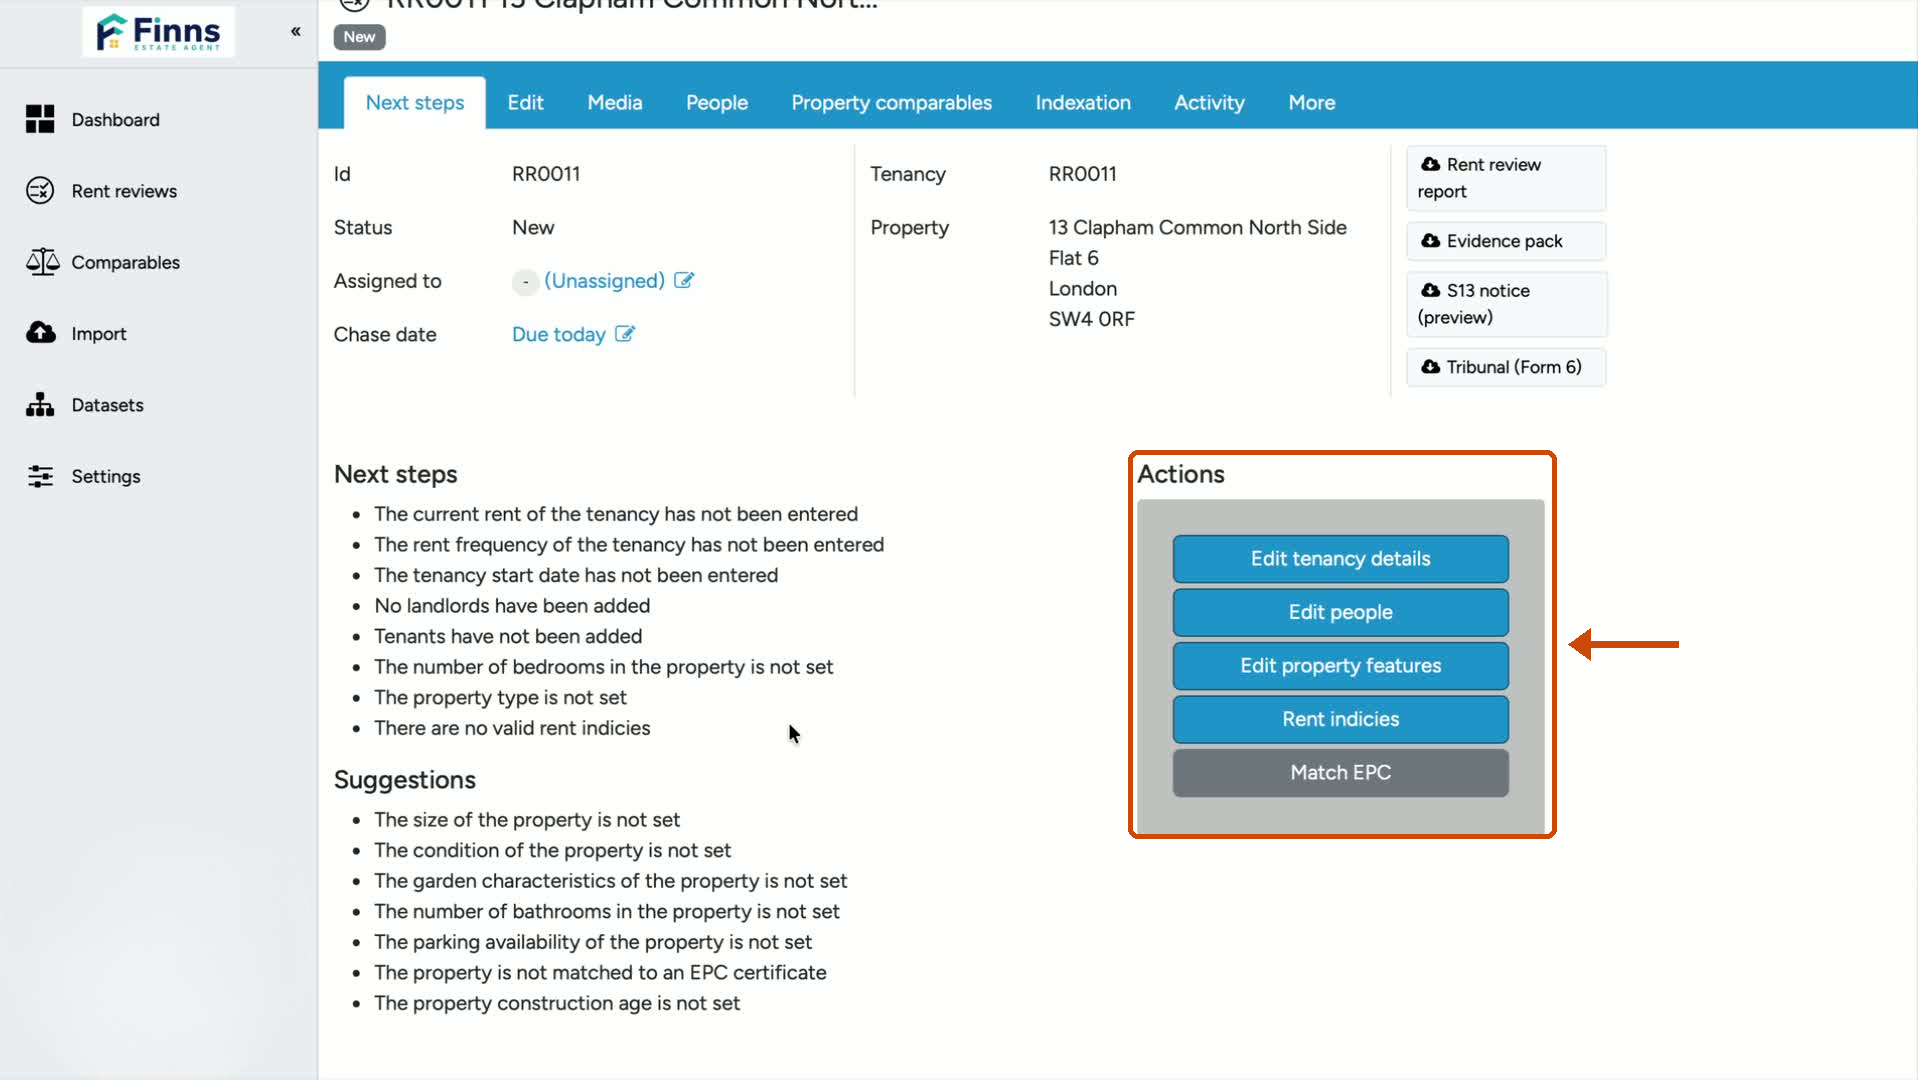Viewport: 1918px width, 1080px height.
Task: Switch to the Media tab
Action: 615,103
